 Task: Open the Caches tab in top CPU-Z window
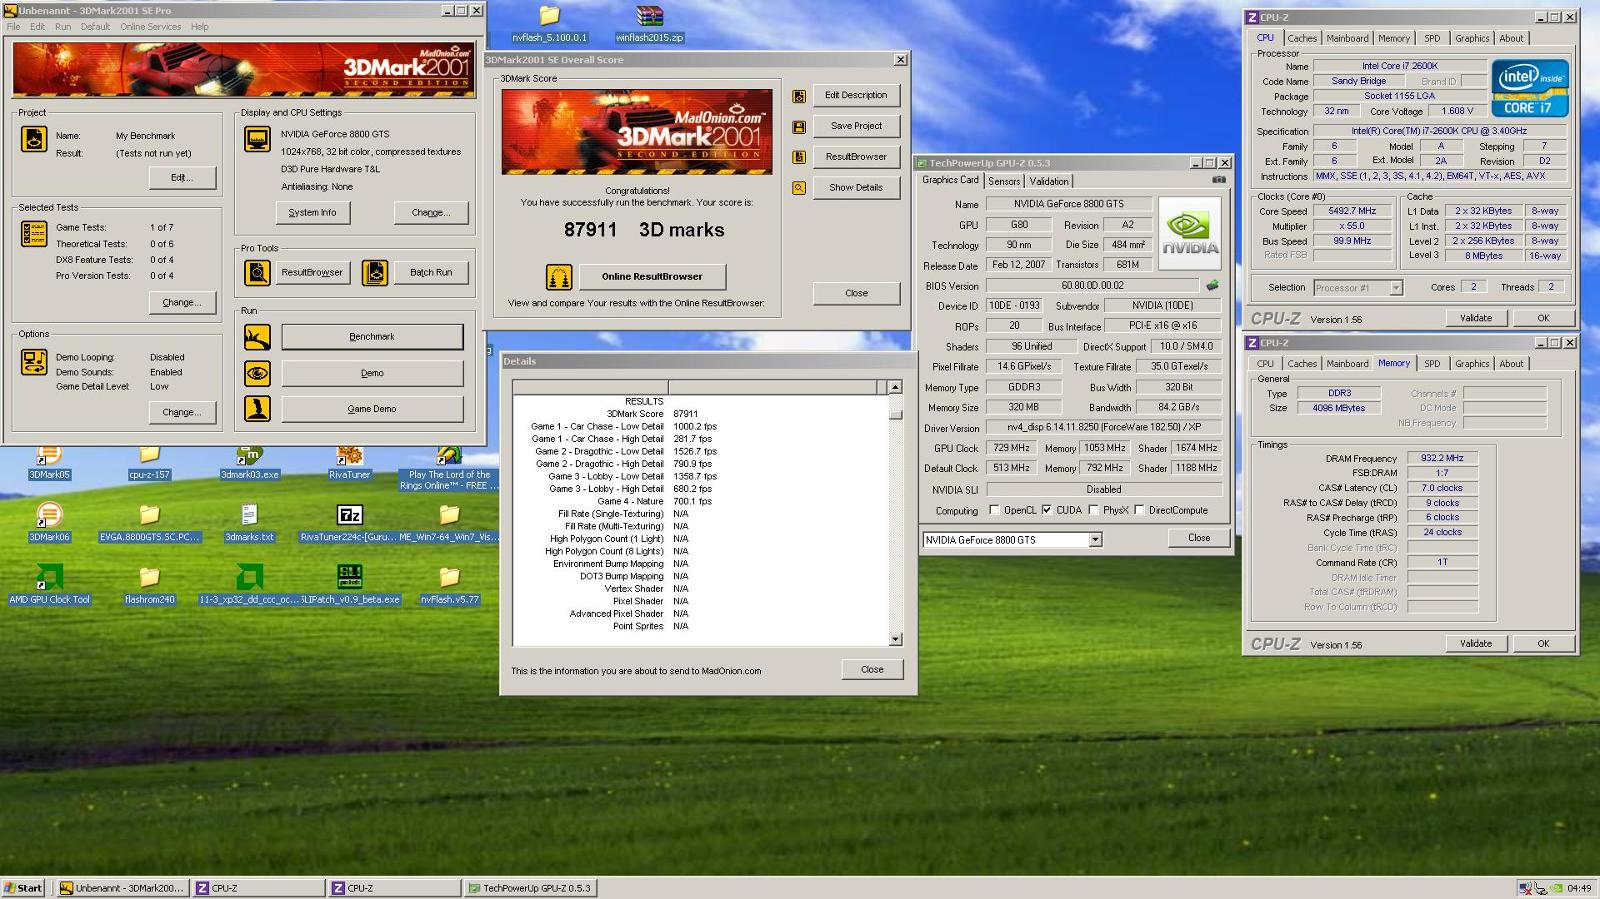click(x=1302, y=38)
